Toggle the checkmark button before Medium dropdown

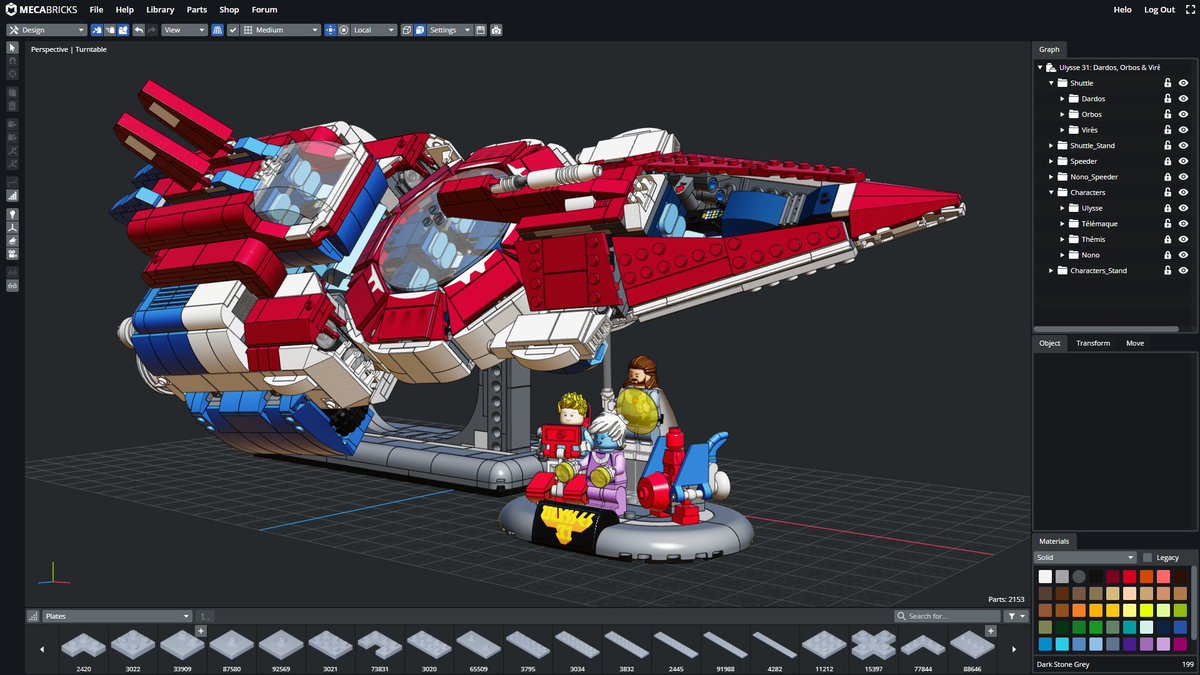click(233, 30)
